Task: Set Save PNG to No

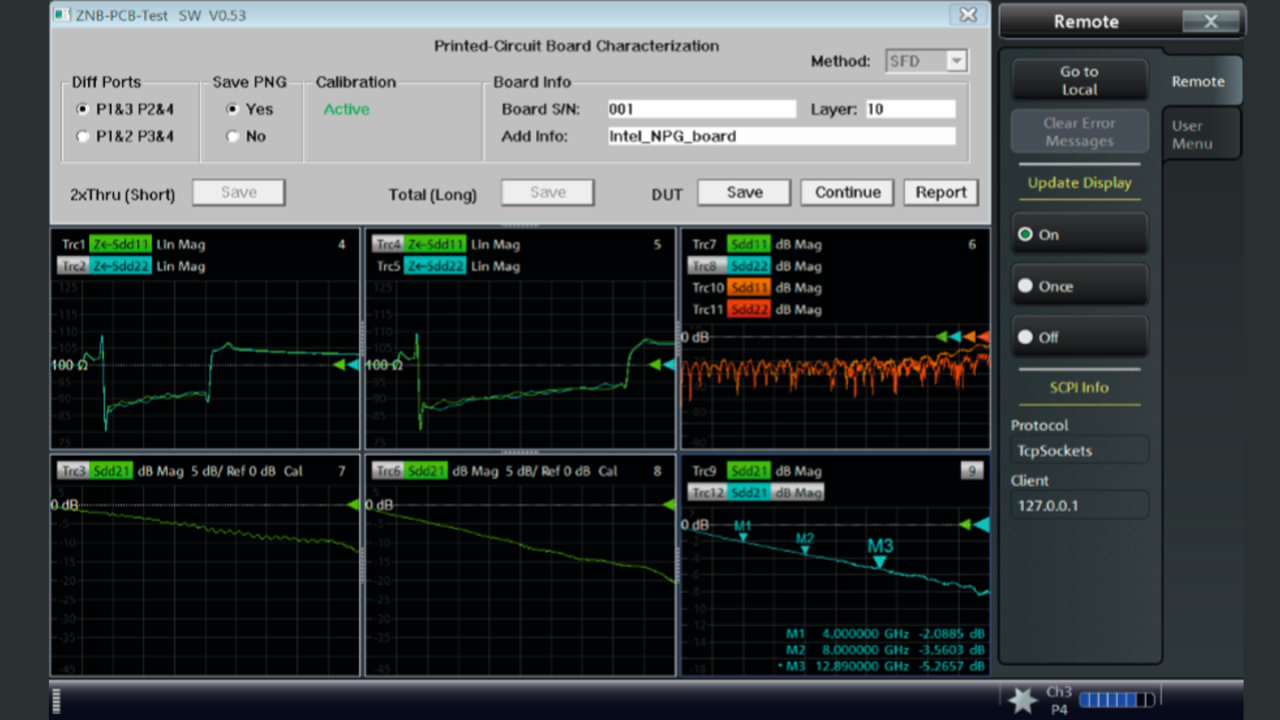Action: click(x=233, y=136)
